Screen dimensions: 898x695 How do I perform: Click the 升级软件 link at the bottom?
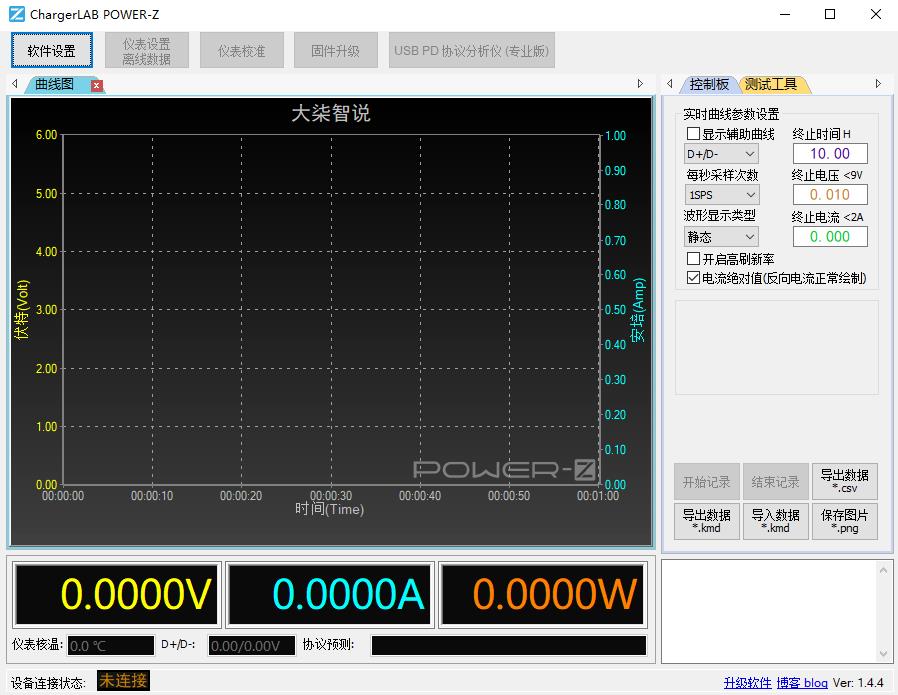coord(747,683)
